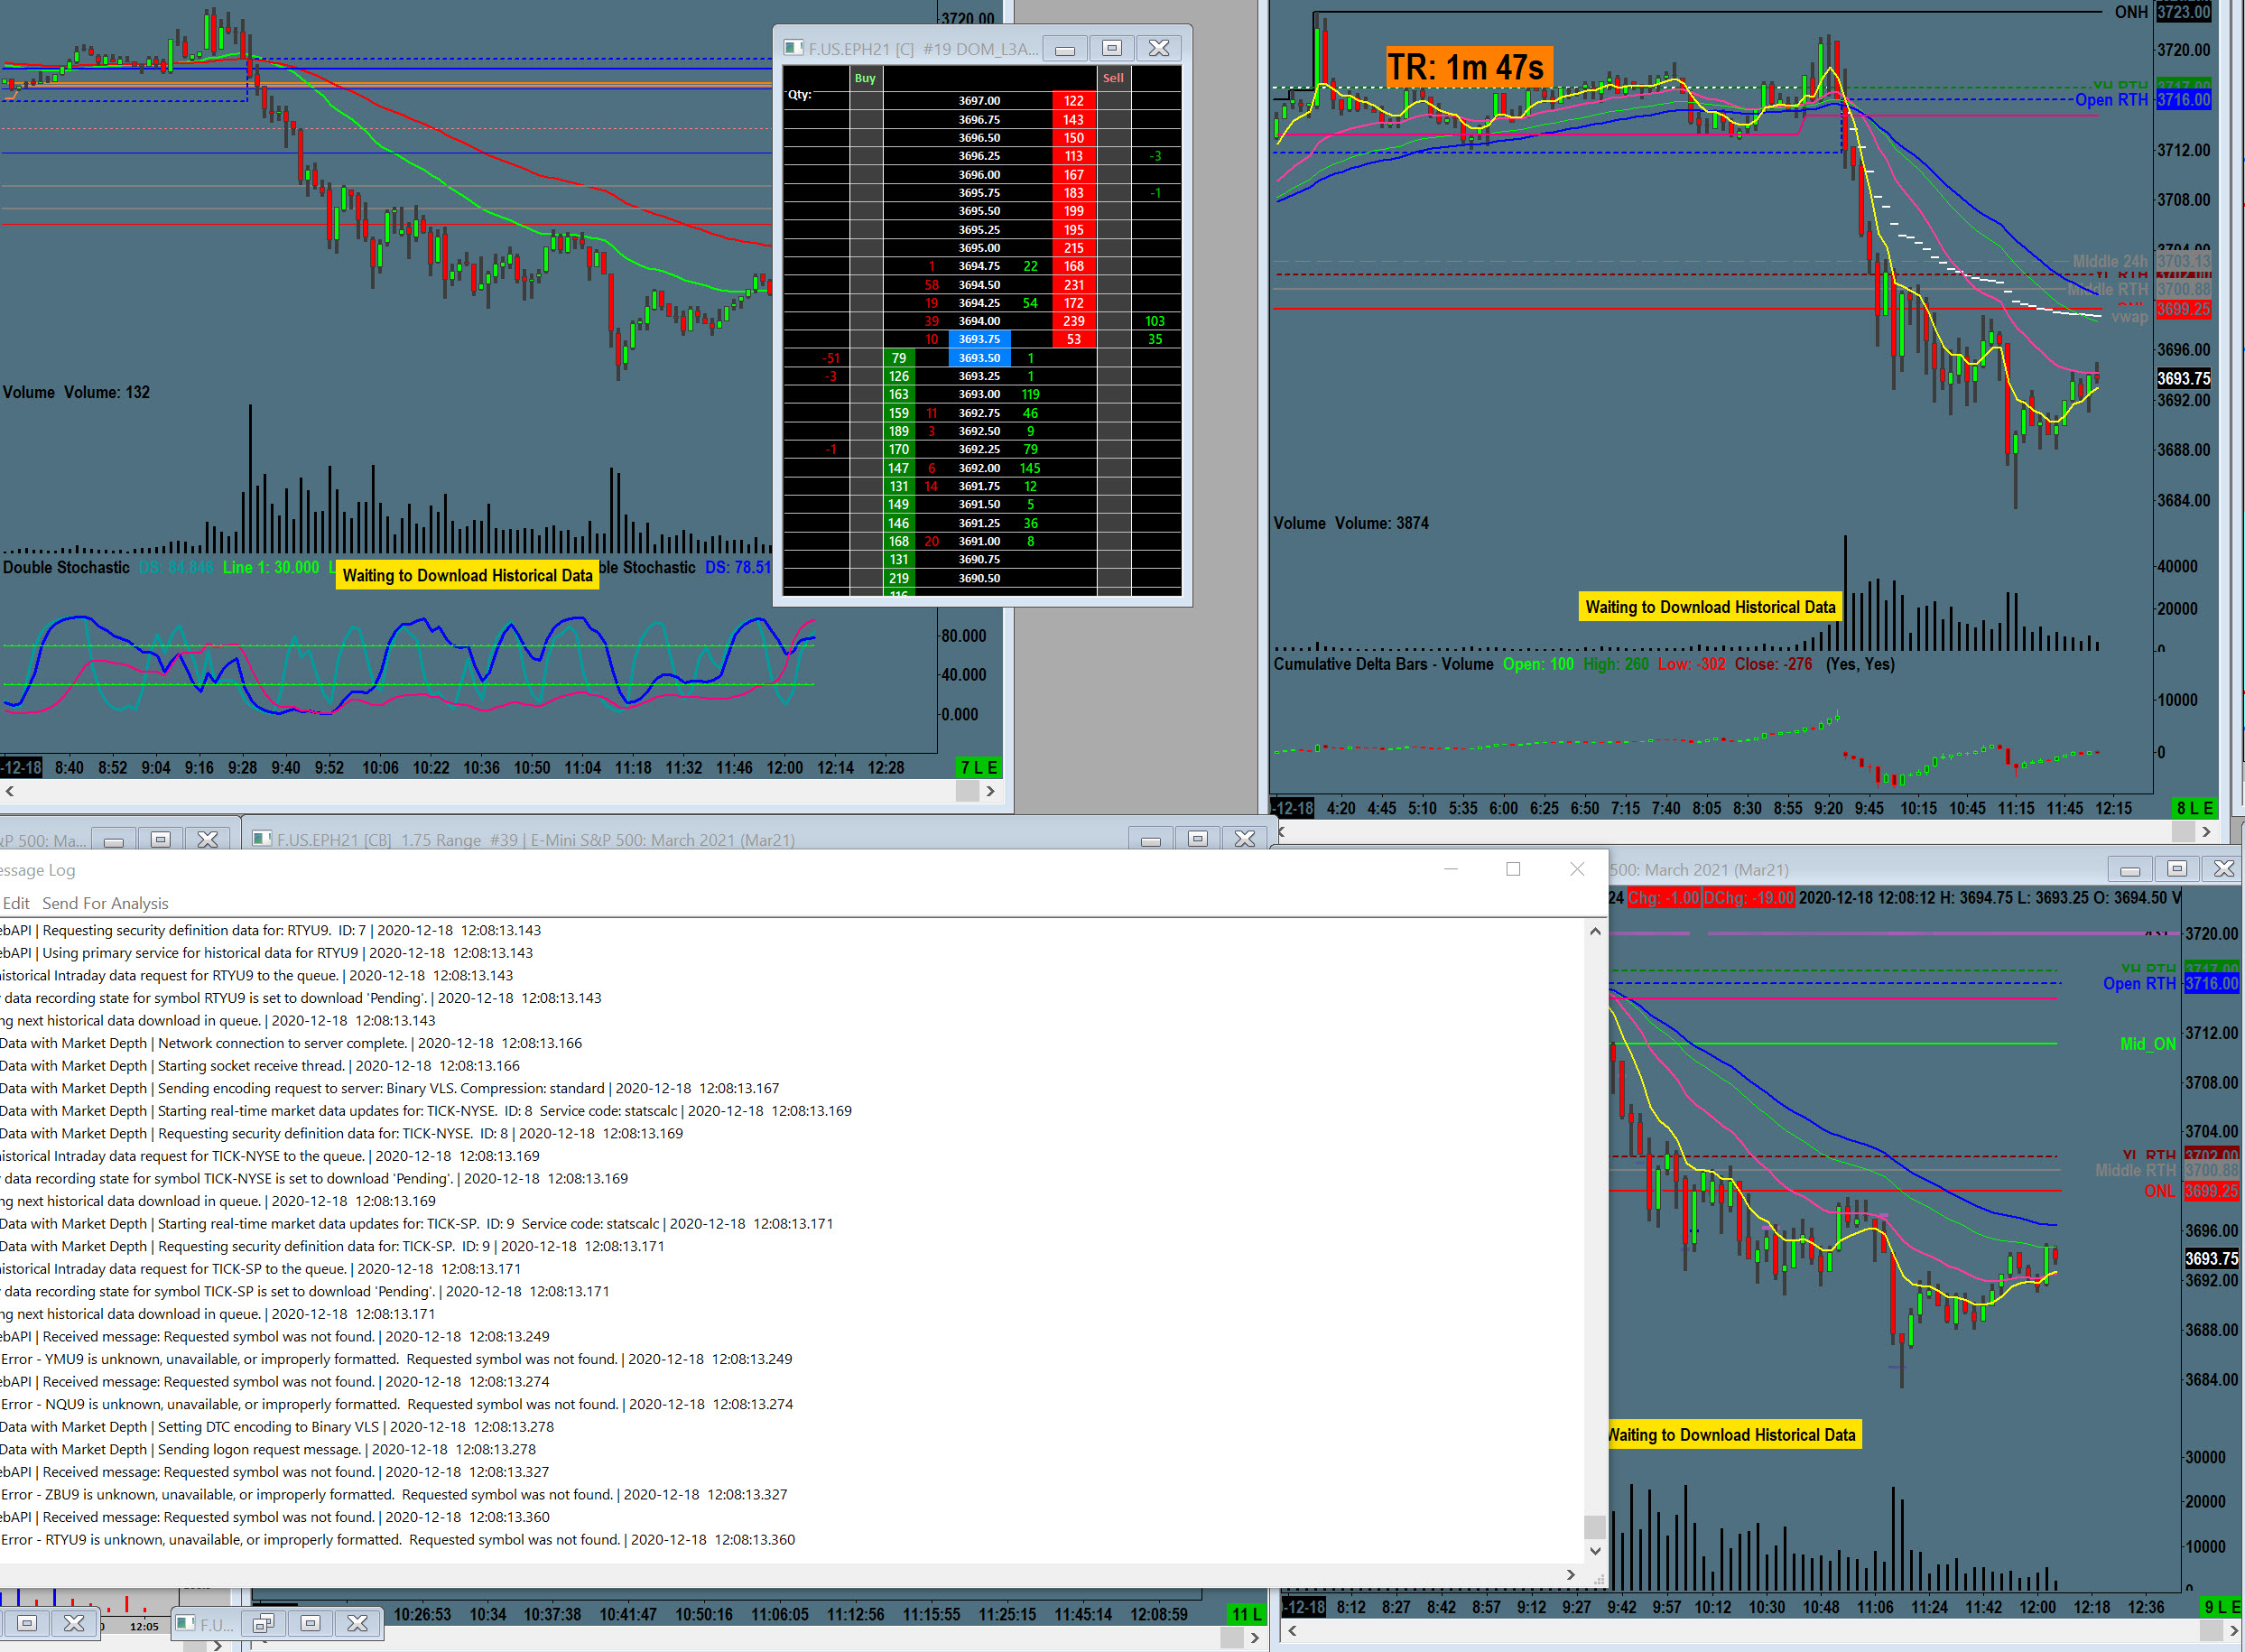Open the Edit menu in Message Log
Image resolution: width=2245 pixels, height=1652 pixels.
tap(15, 903)
